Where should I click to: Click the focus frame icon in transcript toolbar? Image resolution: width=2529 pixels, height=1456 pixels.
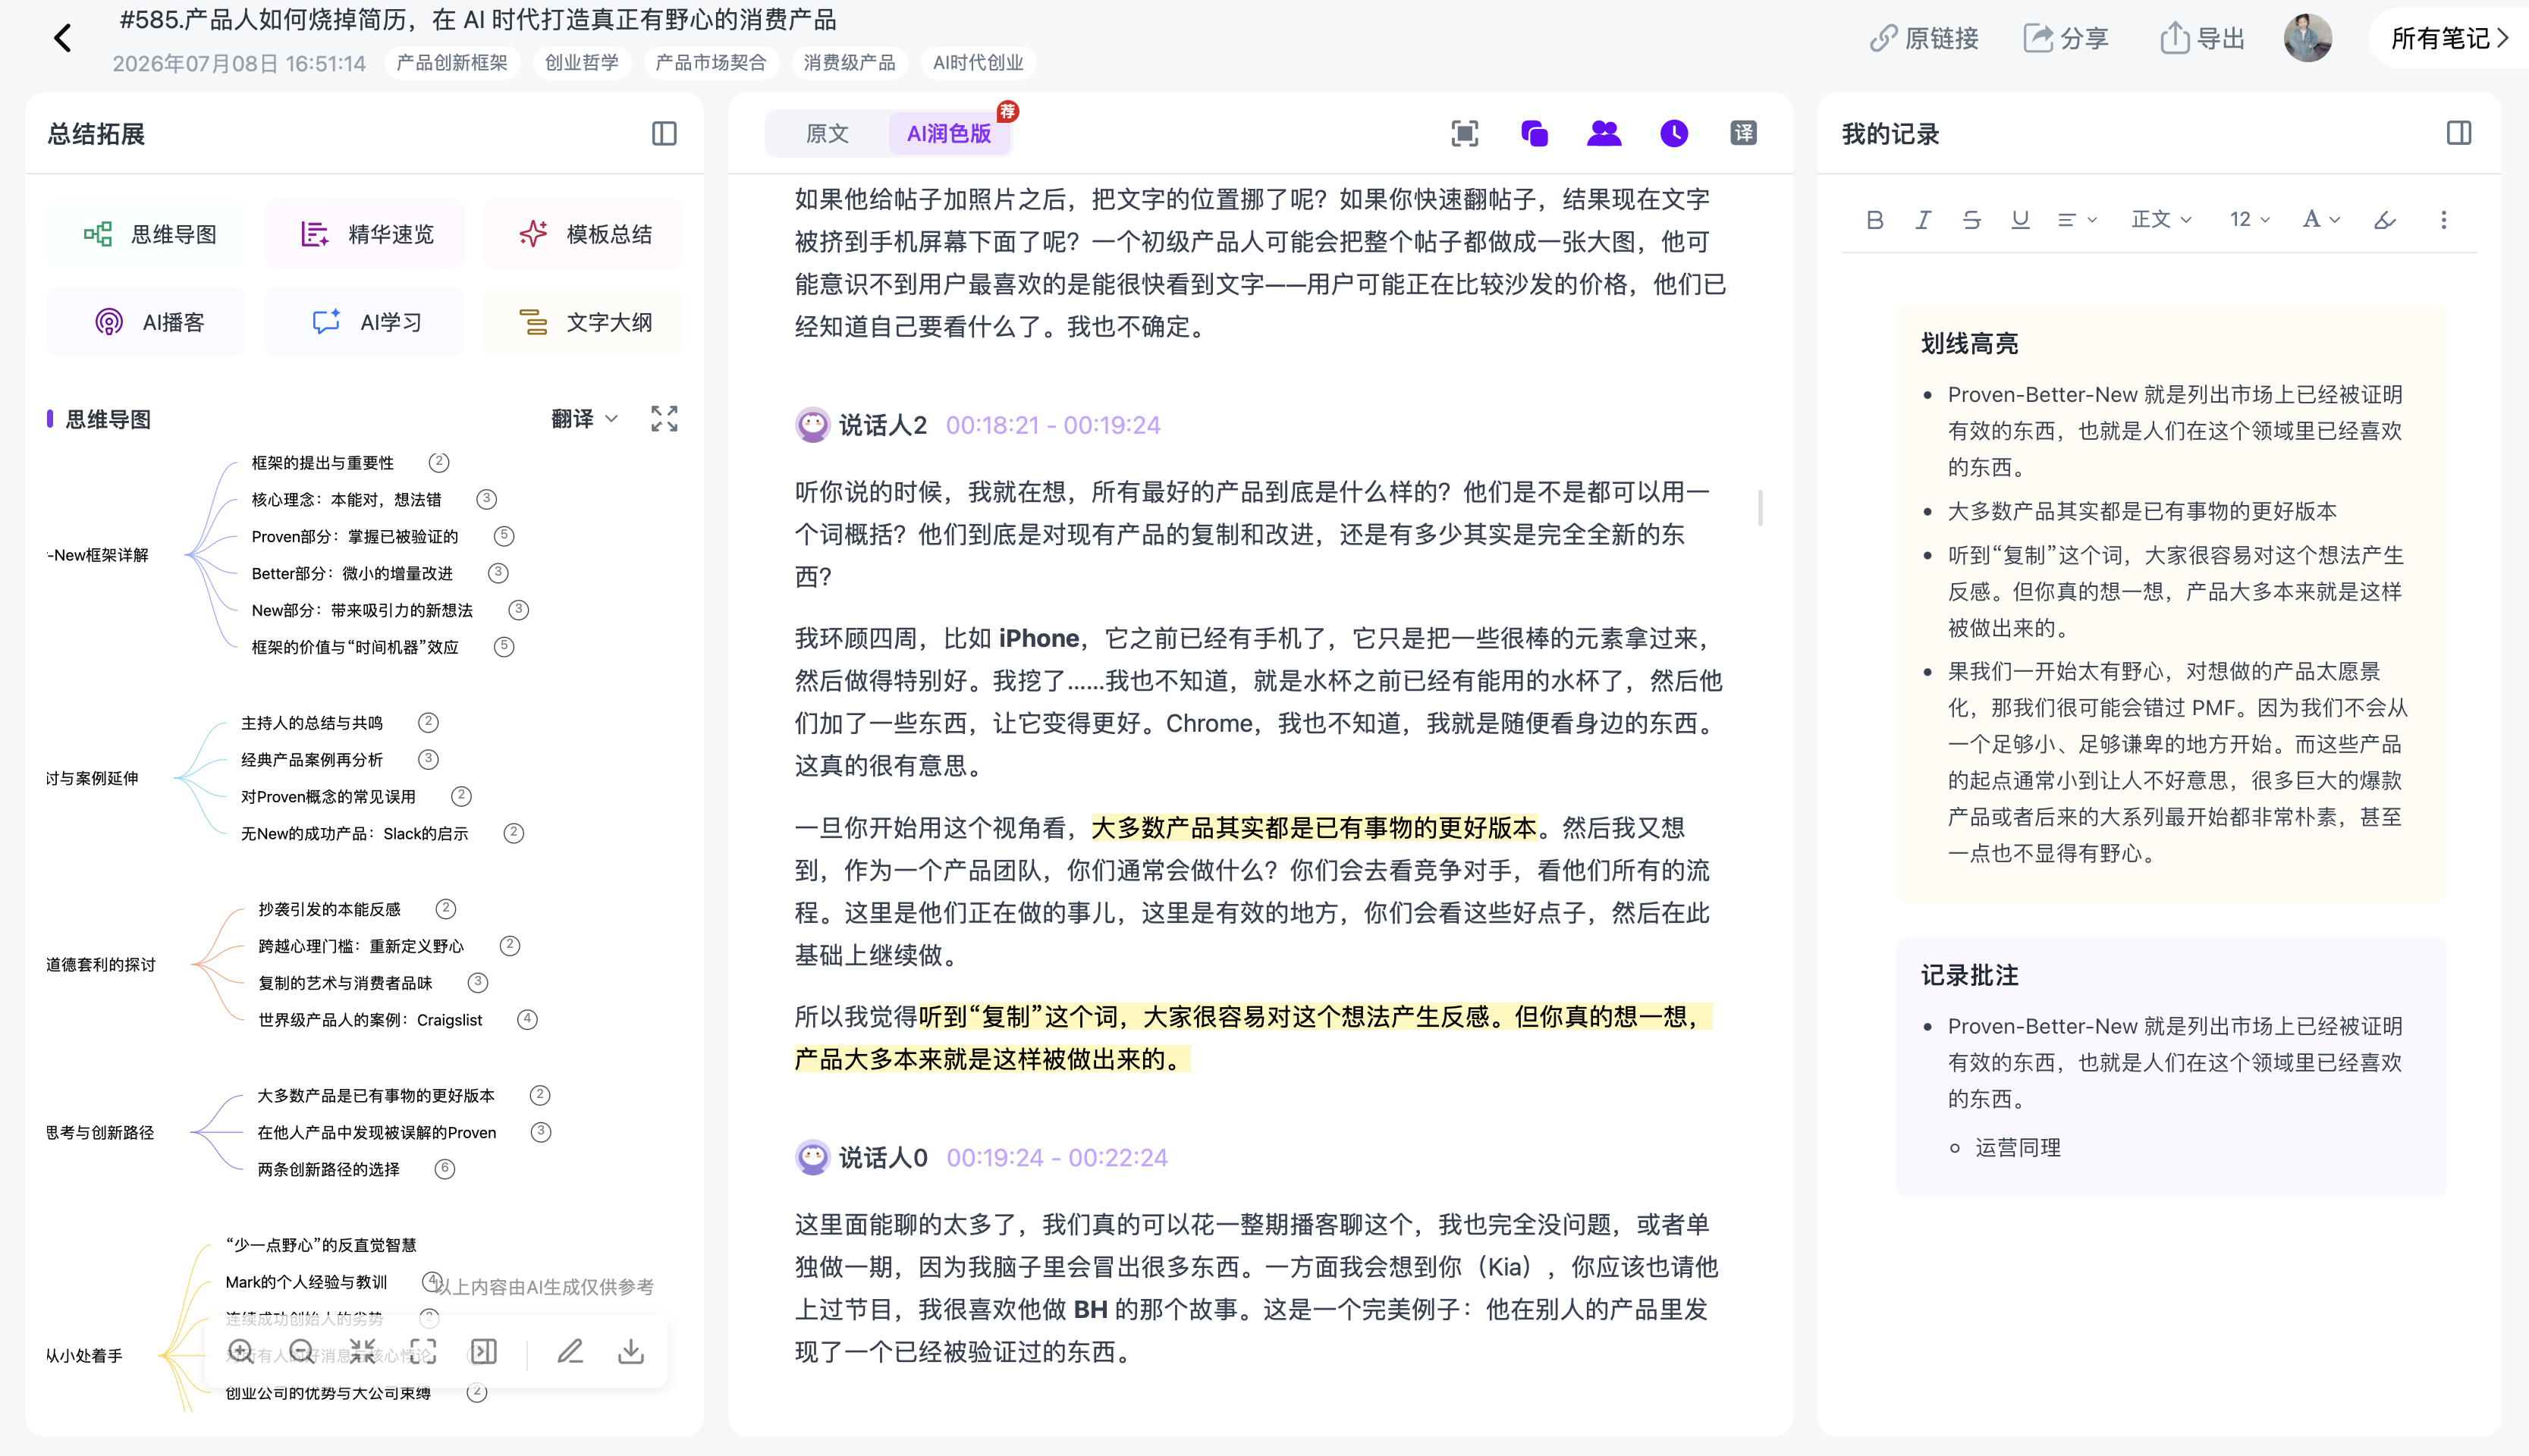tap(1465, 134)
